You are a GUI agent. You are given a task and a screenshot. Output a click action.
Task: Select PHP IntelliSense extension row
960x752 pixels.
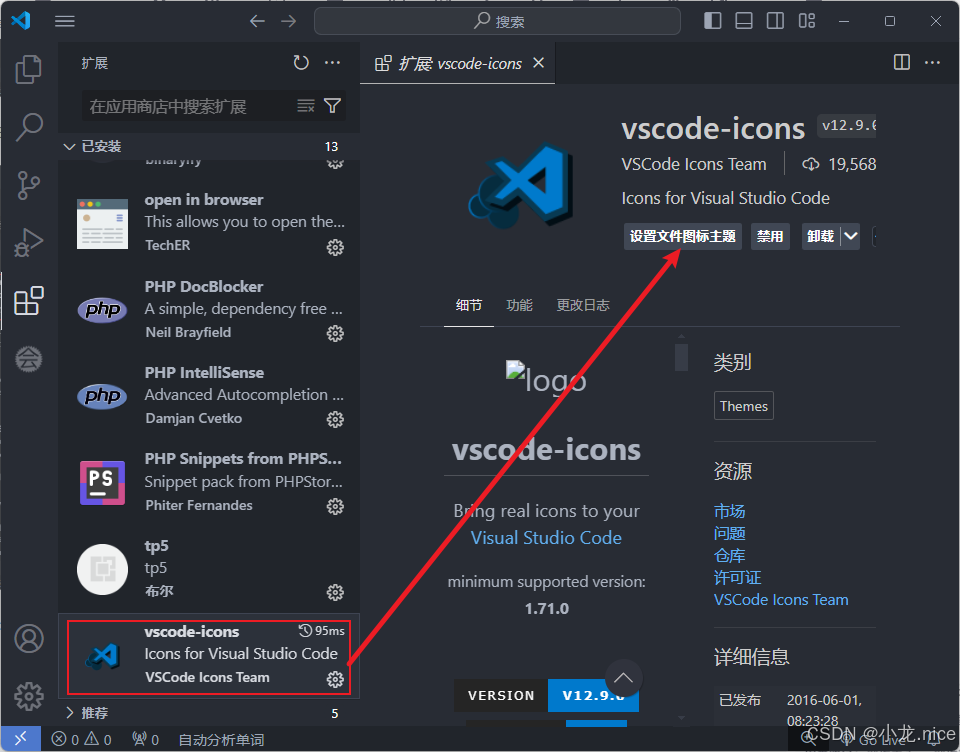209,396
